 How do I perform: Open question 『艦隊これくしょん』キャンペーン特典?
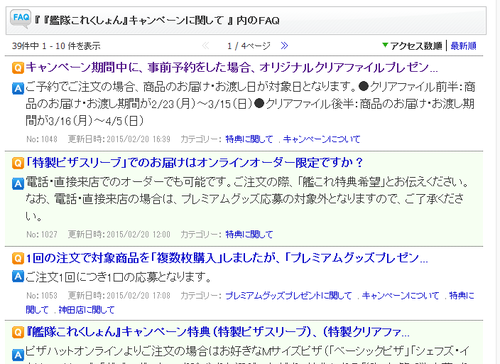point(217,332)
